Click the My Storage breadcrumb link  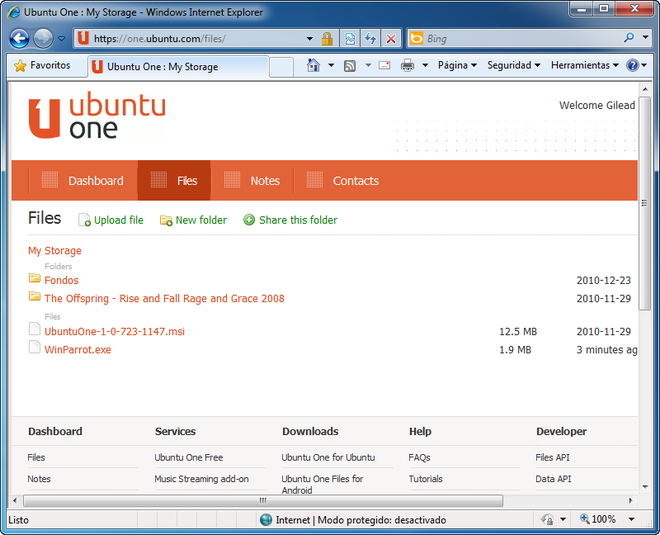(55, 251)
